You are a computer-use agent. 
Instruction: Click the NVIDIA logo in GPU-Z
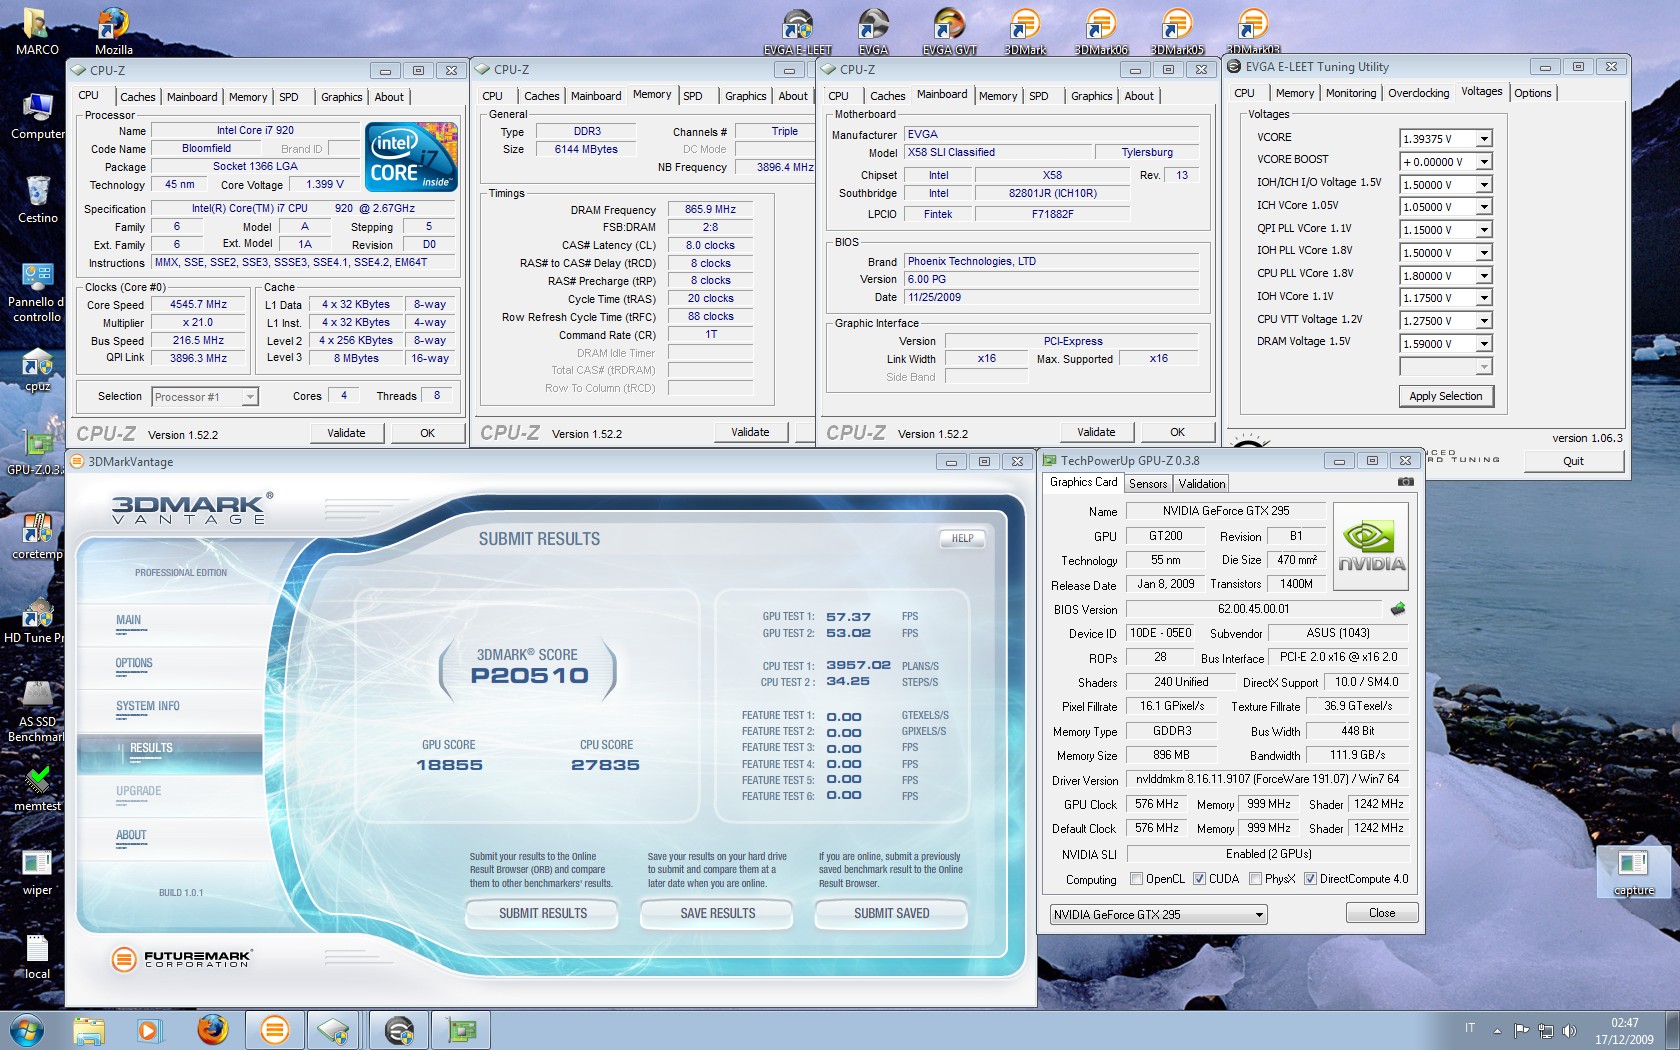(1371, 546)
